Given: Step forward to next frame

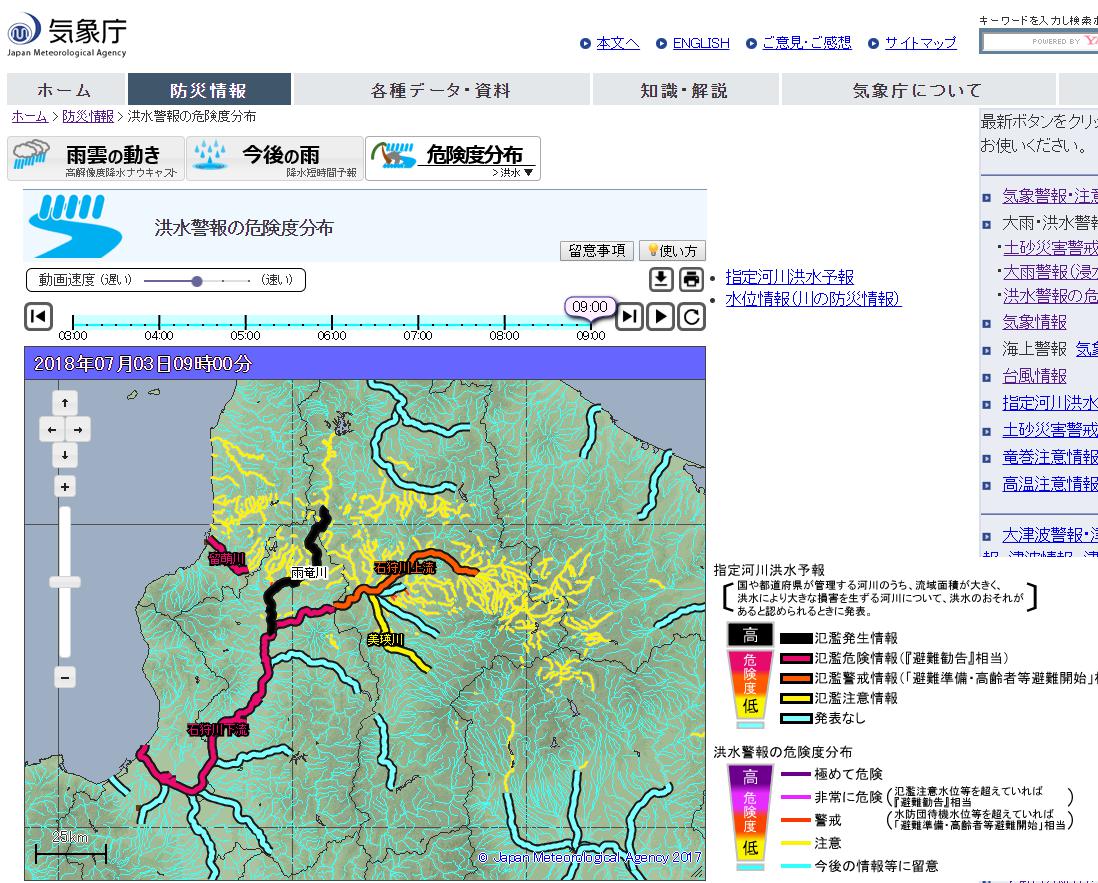Looking at the screenshot, I should tap(630, 317).
